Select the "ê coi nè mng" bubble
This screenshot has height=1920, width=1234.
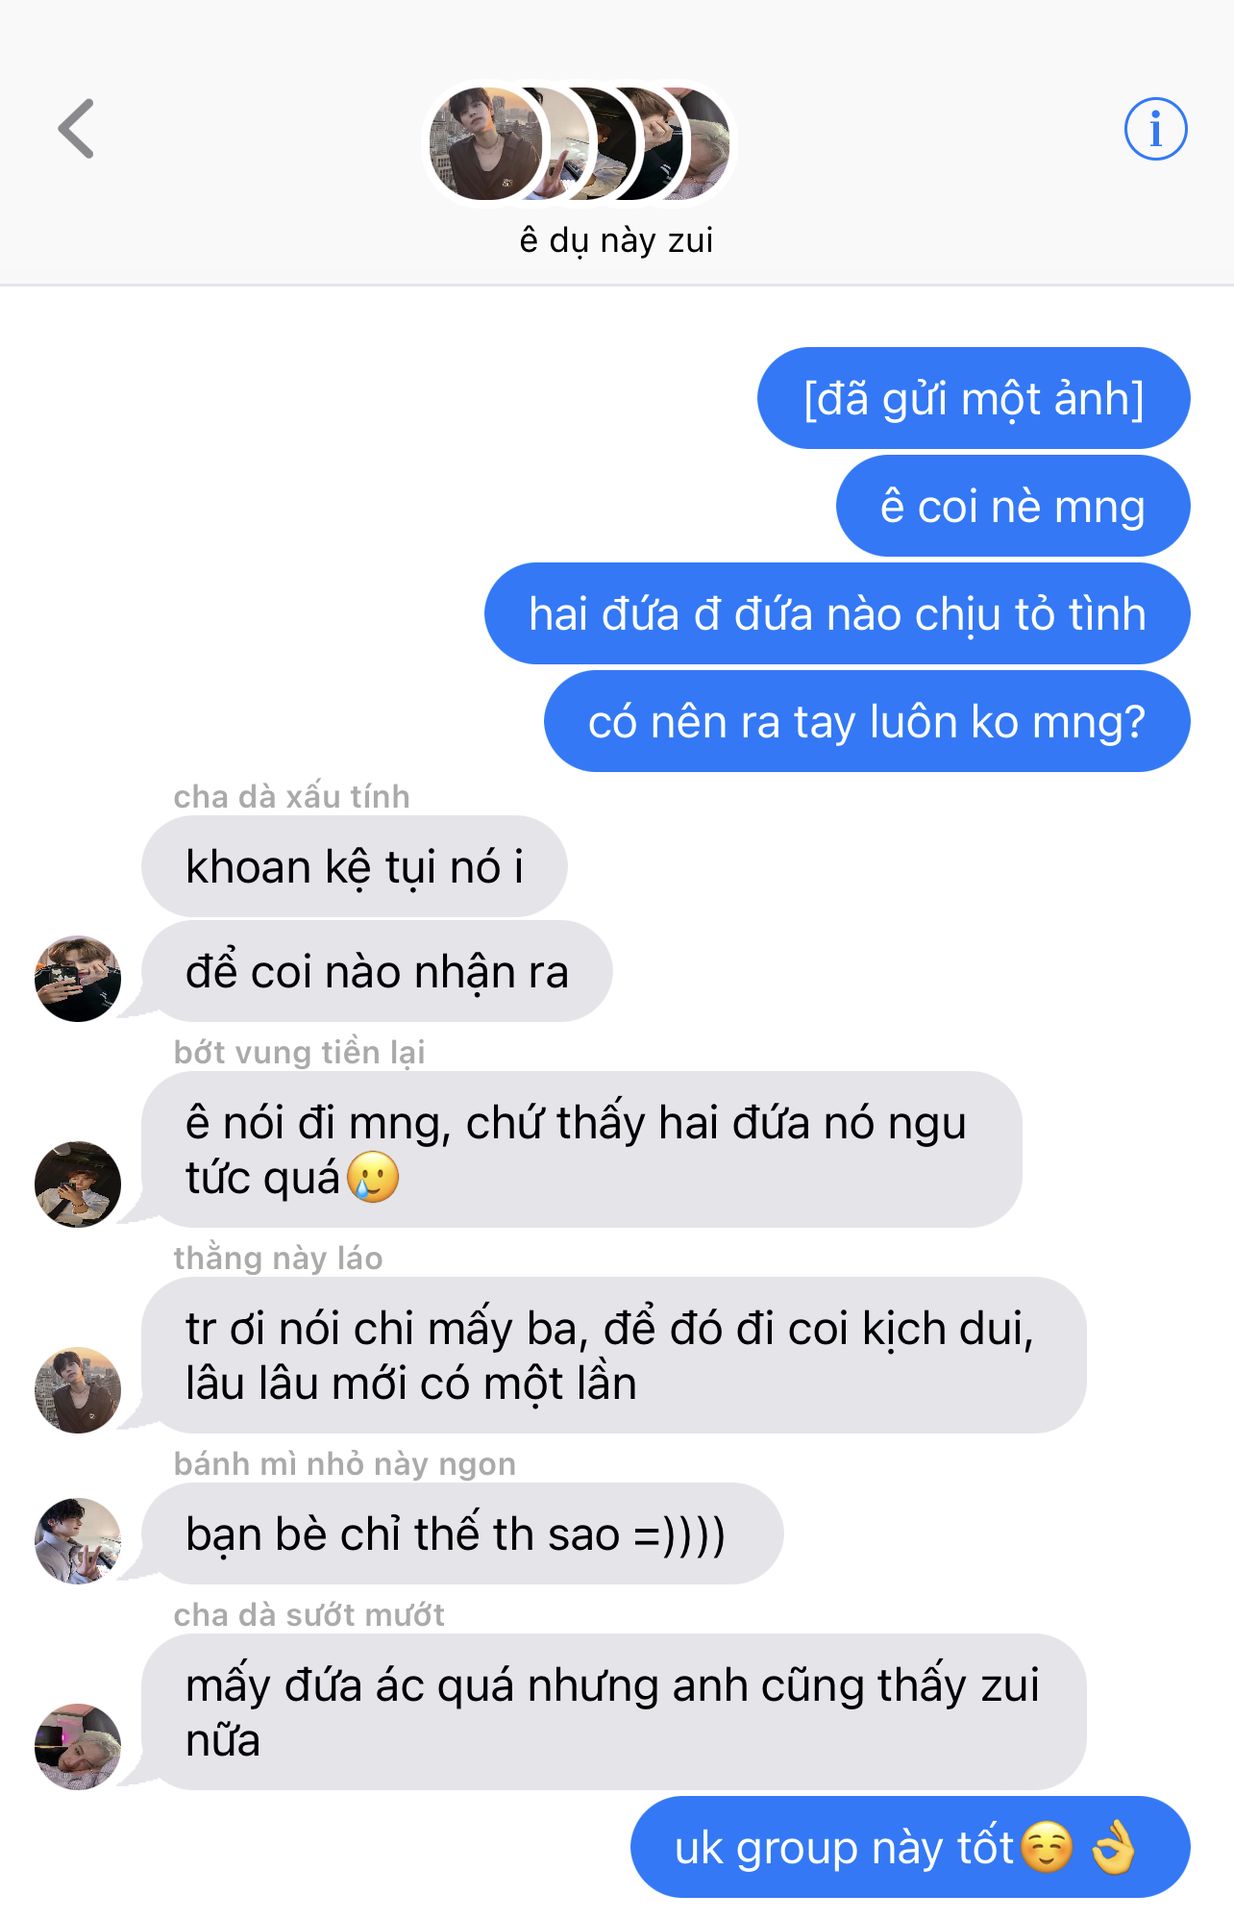[1012, 506]
